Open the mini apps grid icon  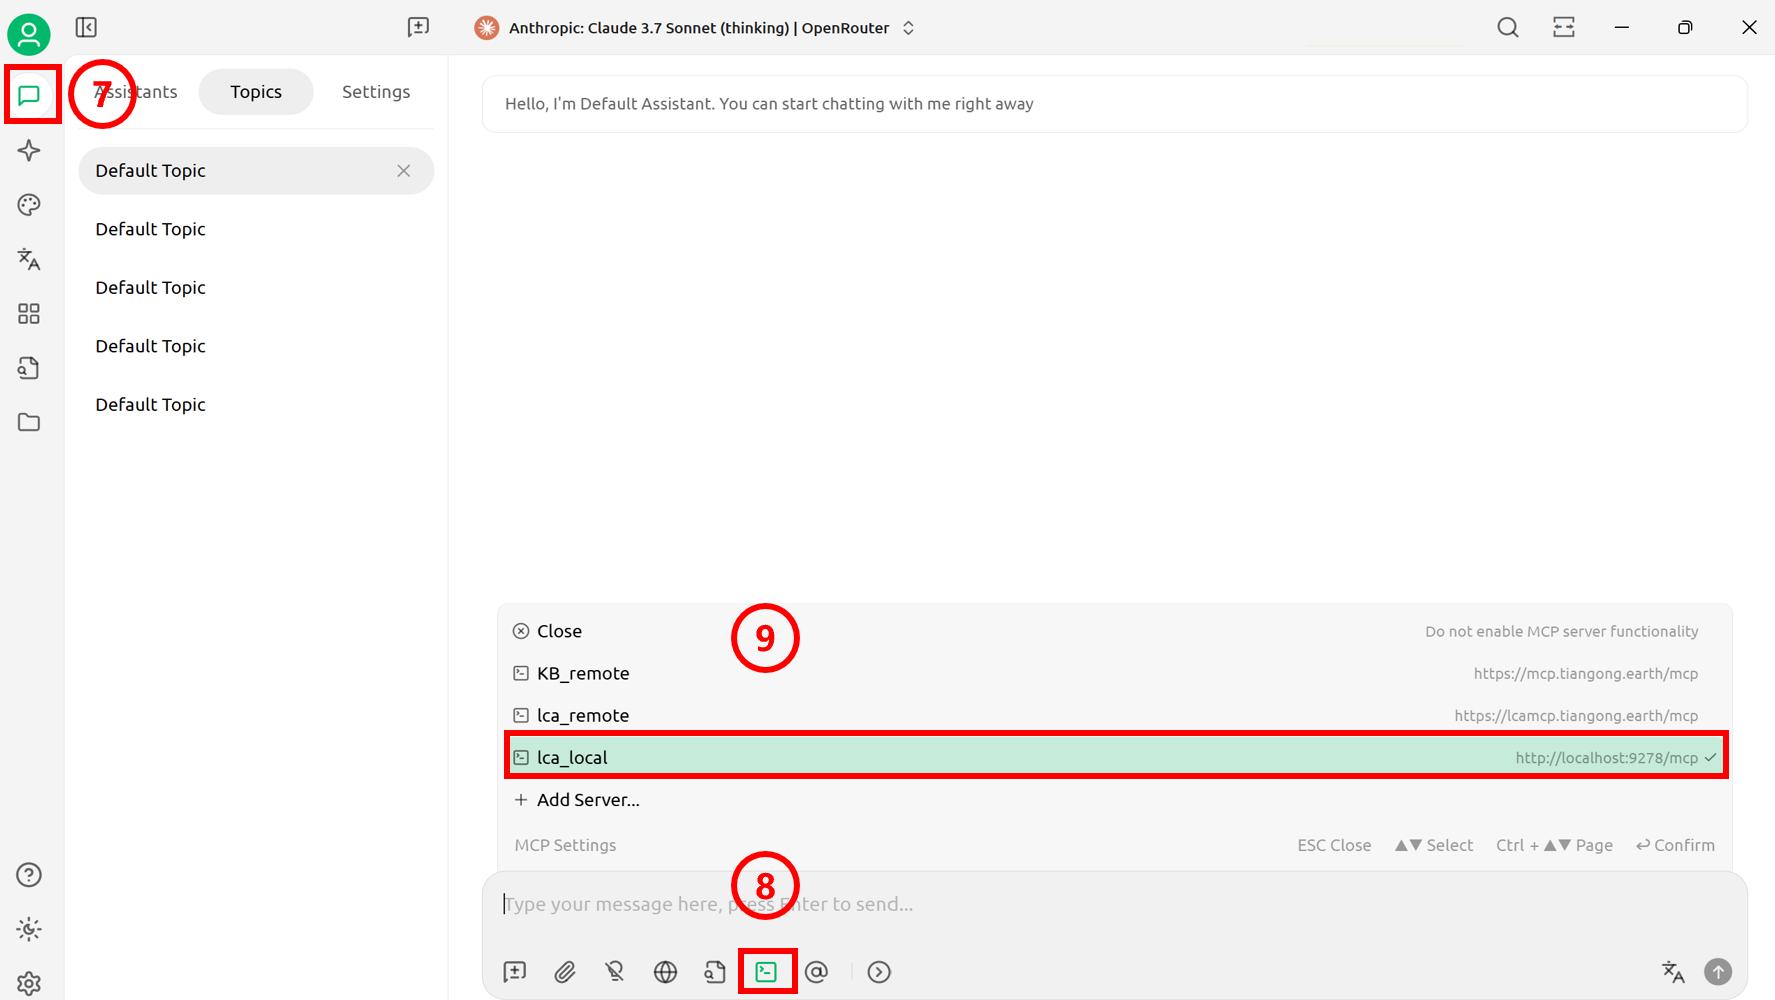[29, 314]
